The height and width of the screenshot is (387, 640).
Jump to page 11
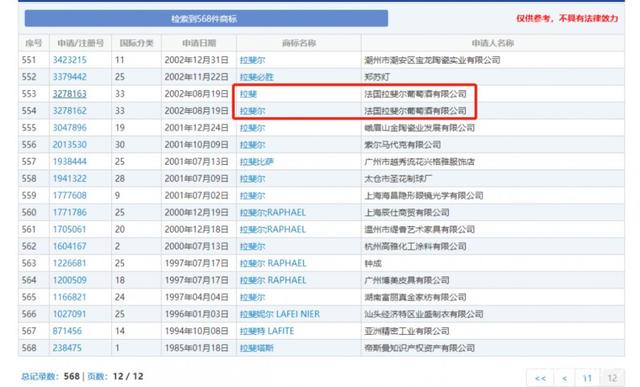[x=587, y=378]
